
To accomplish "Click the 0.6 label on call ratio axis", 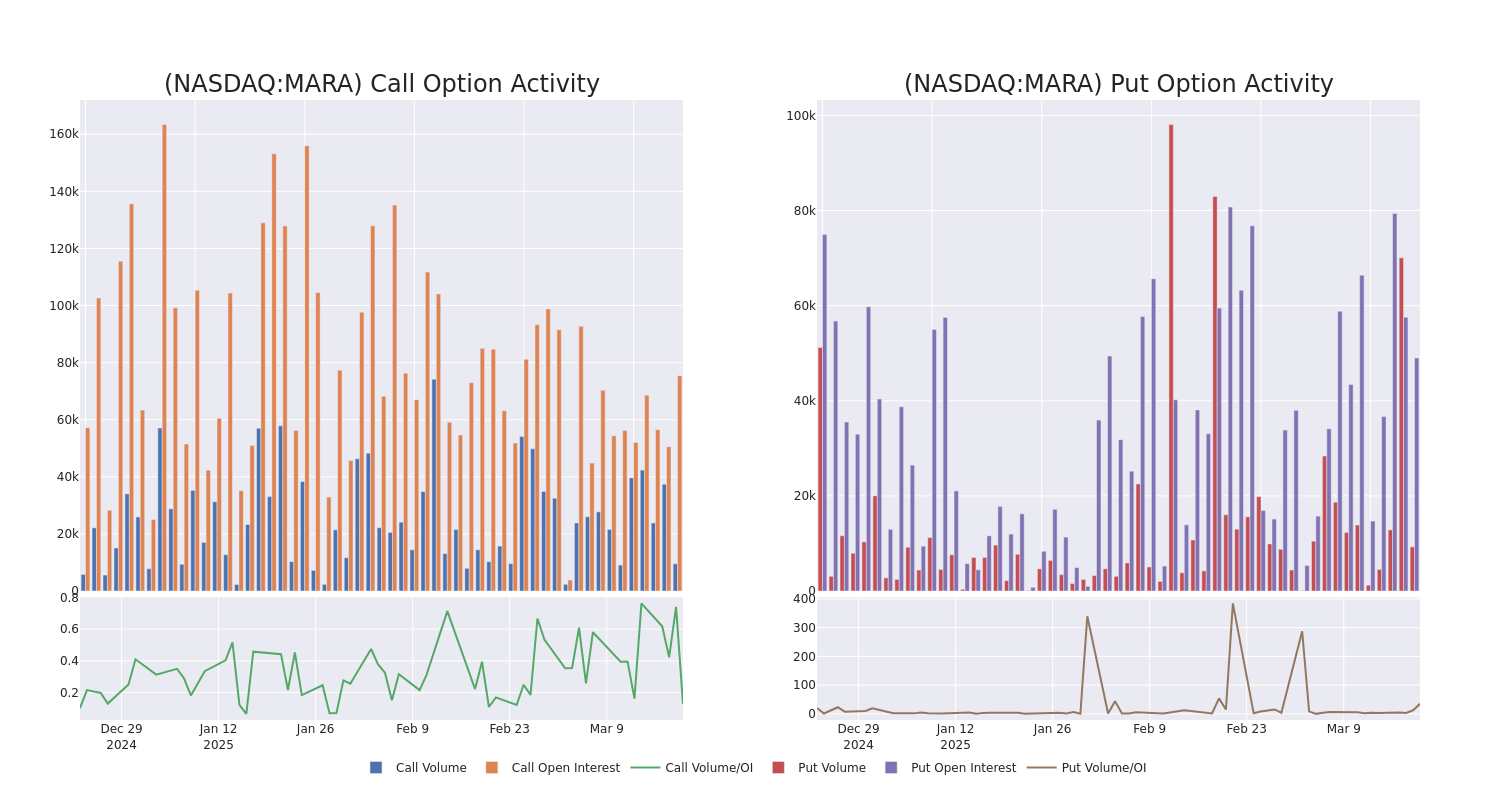I will (69, 629).
